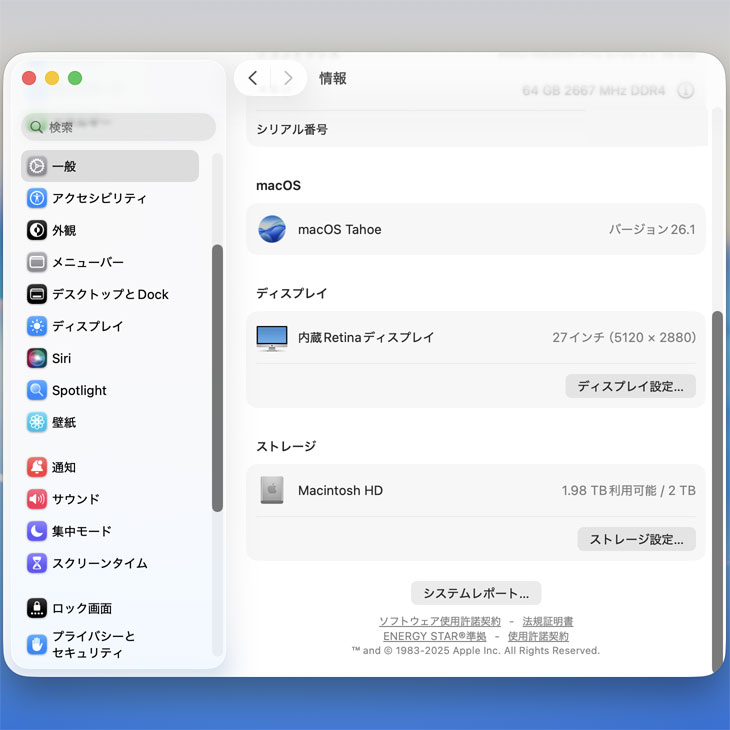730x730 pixels.
Task: Select the Wallpaper (壁紙) icon
Action: [x=37, y=422]
